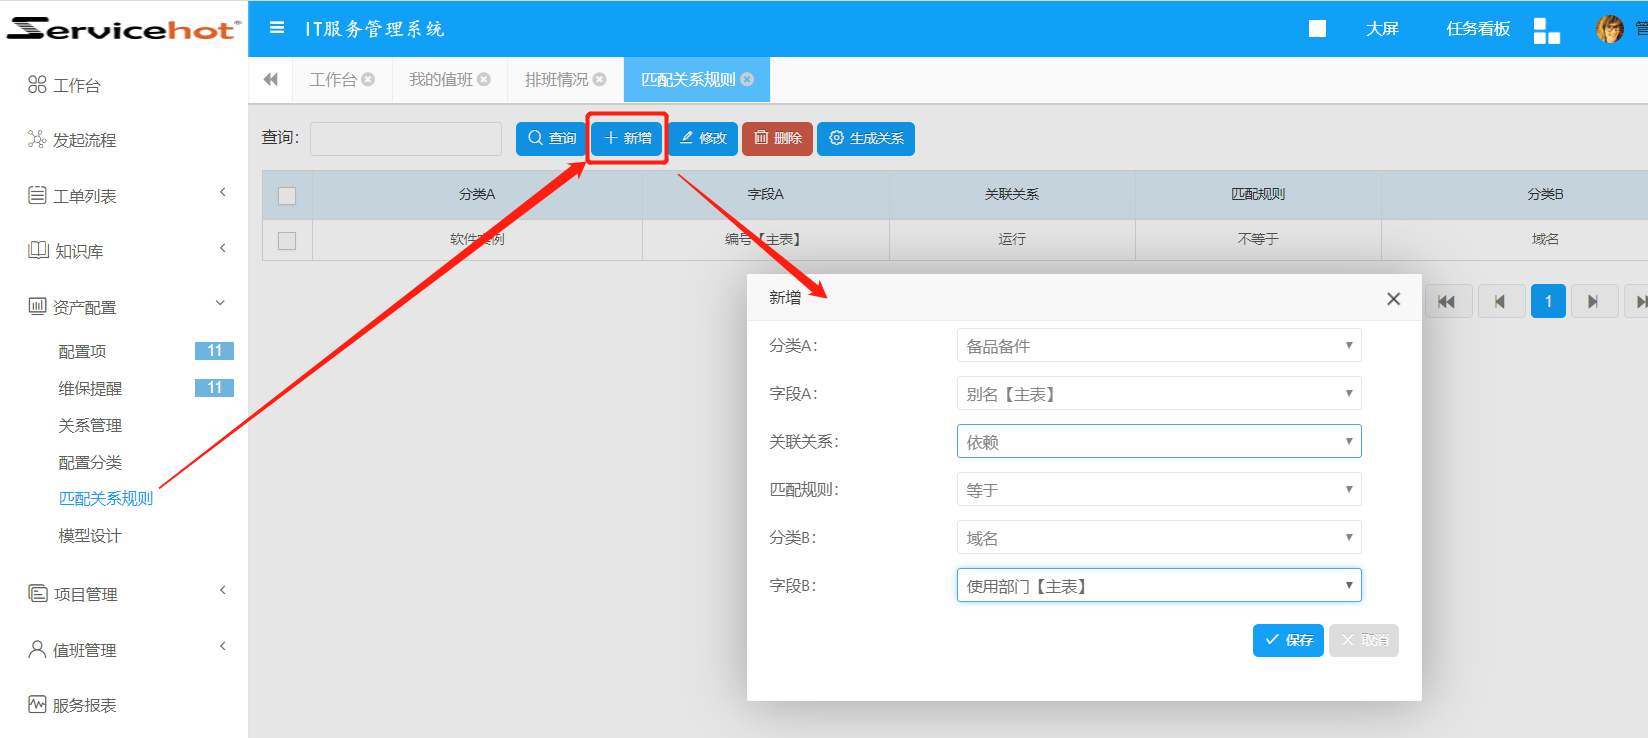1648x738 pixels.
Task: Click the white square fullscreen icon
Action: coord(1317,29)
